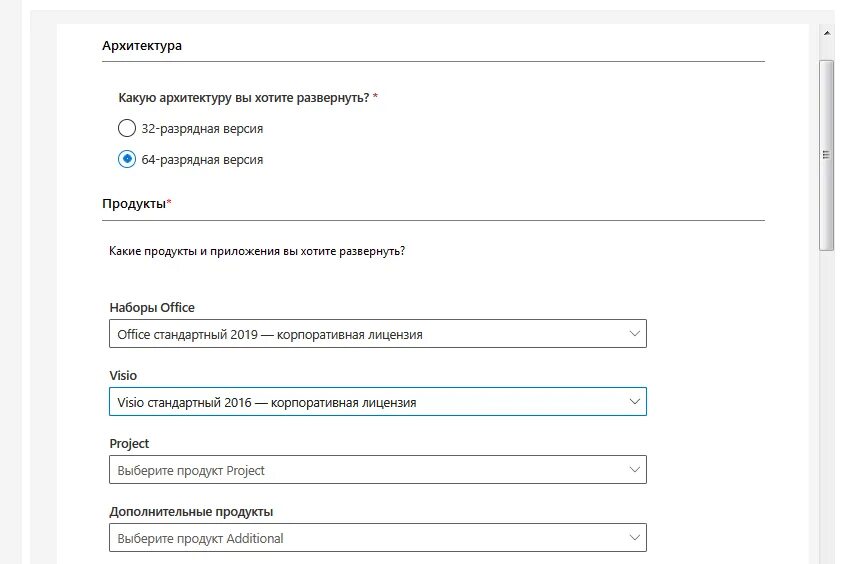Screen dimensions: 843x564
Task: Click the 32-разрядная версия label text
Action: [x=202, y=129]
